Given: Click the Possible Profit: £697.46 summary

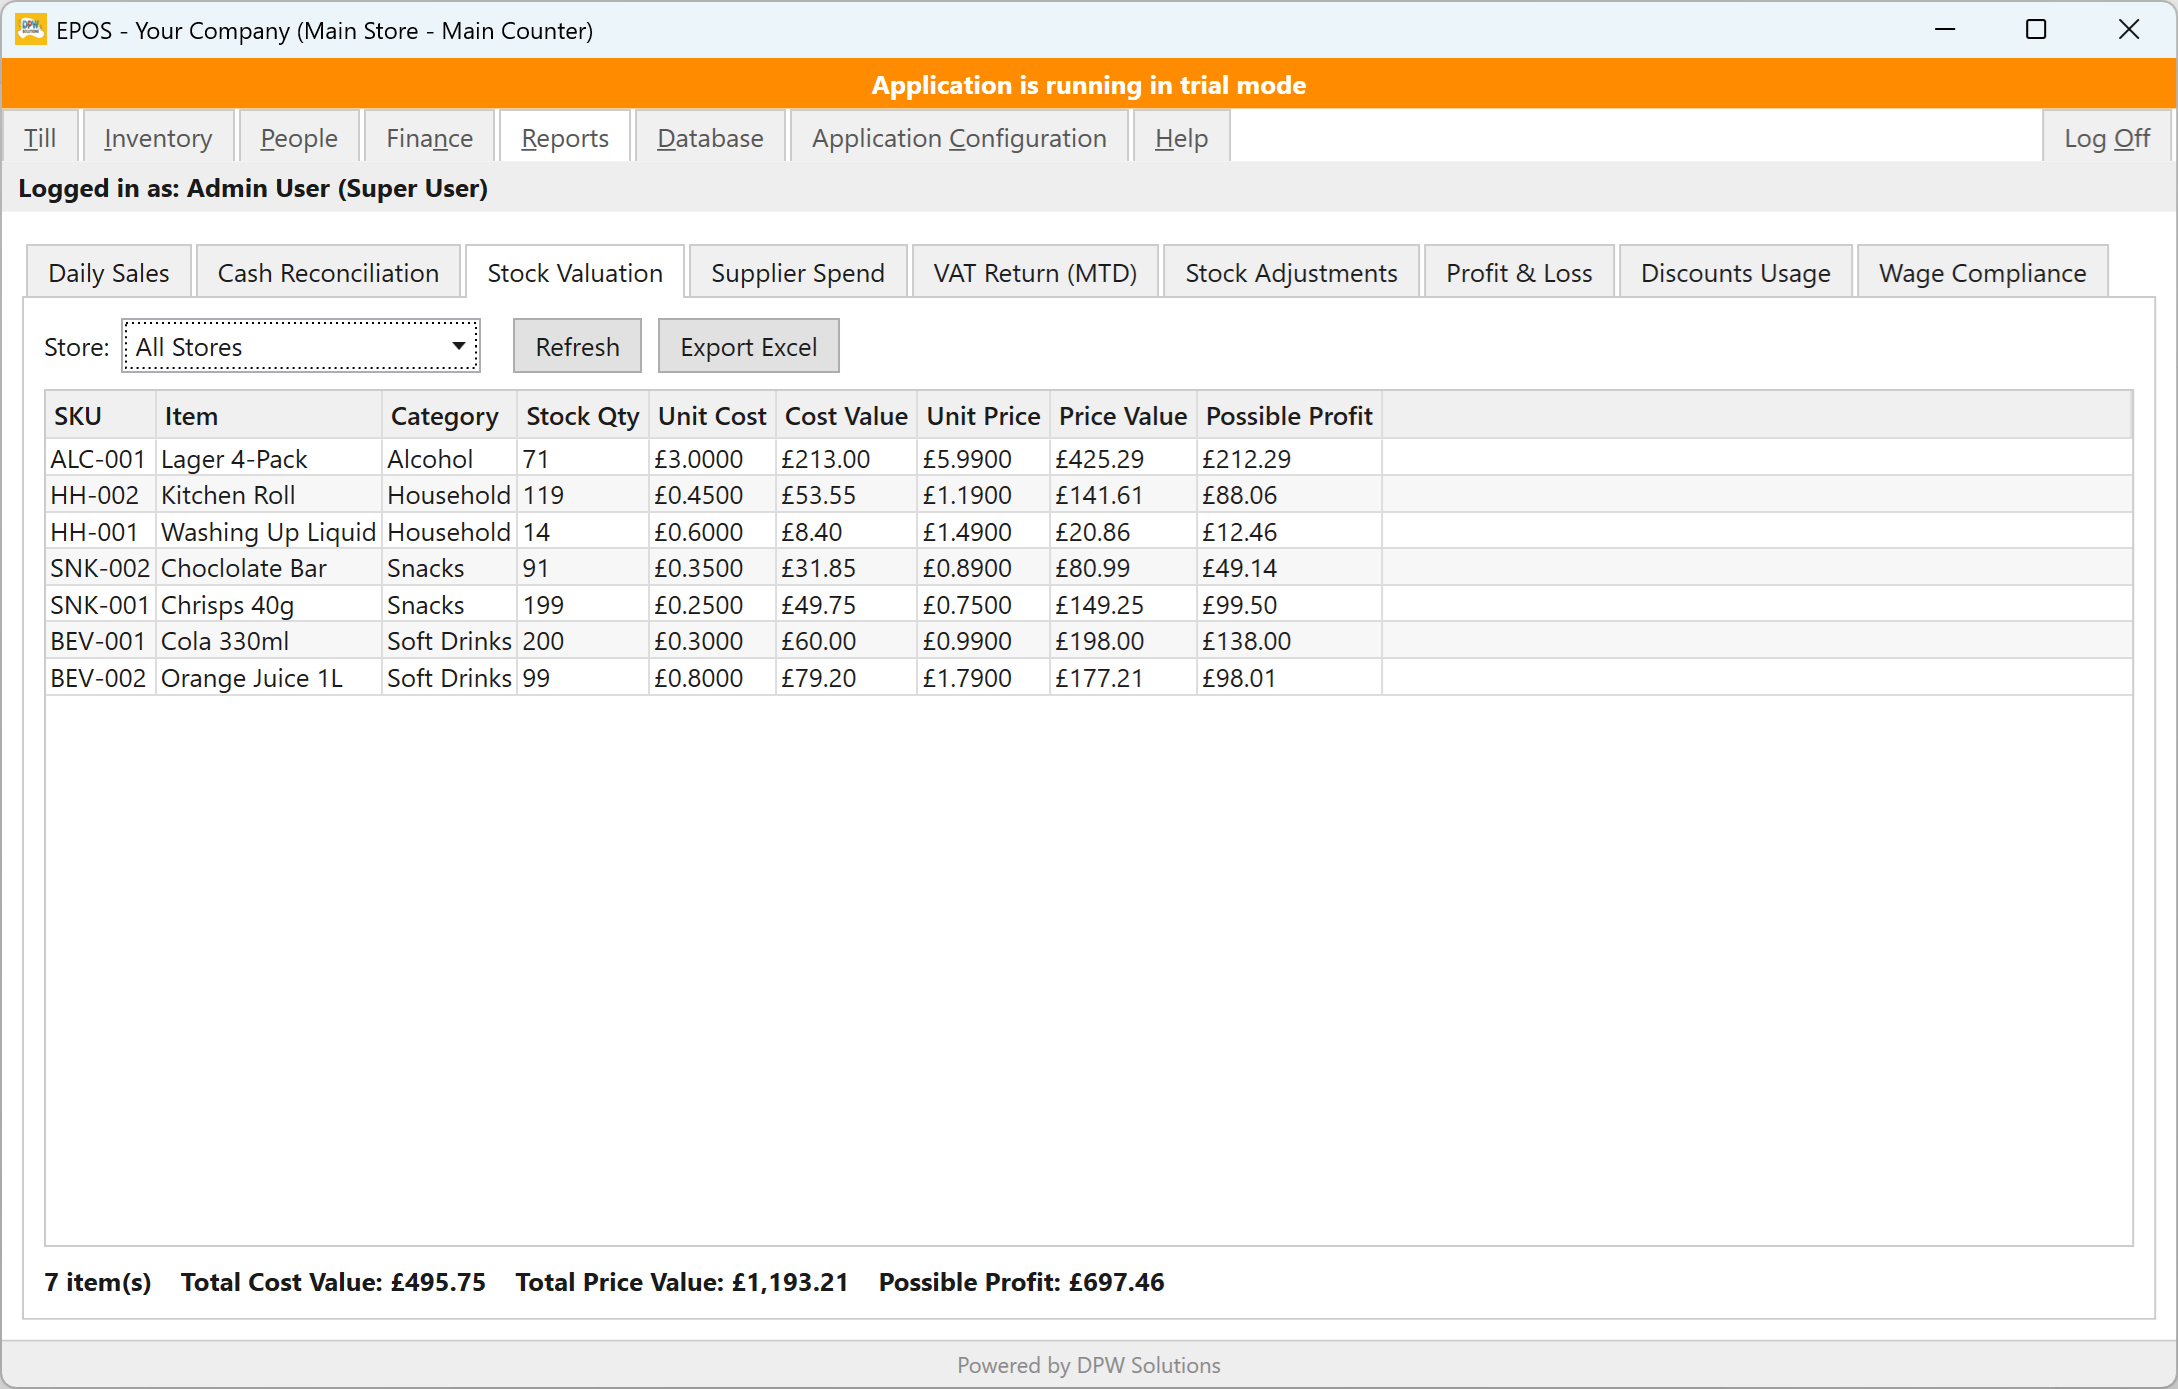Looking at the screenshot, I should point(1021,1282).
